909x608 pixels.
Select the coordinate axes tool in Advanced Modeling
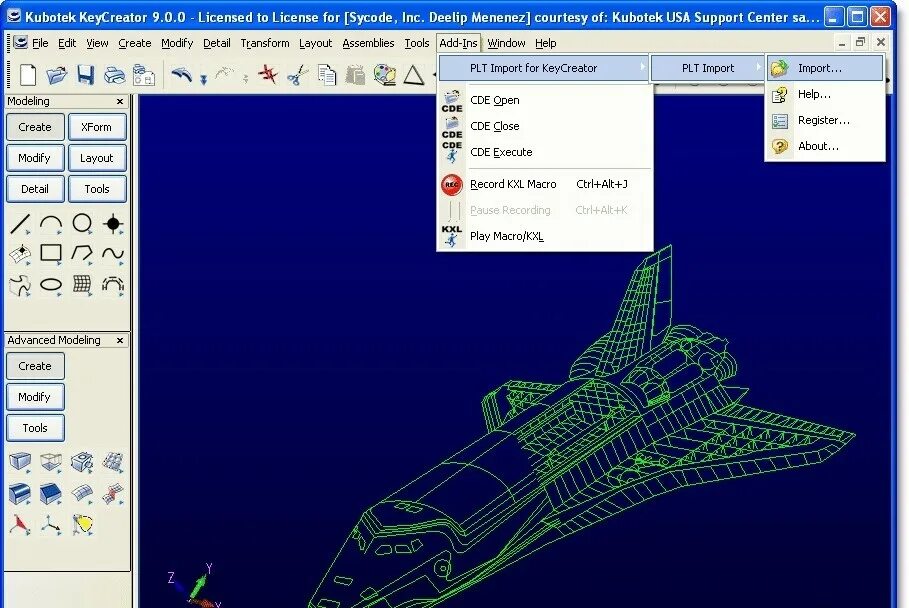point(51,525)
